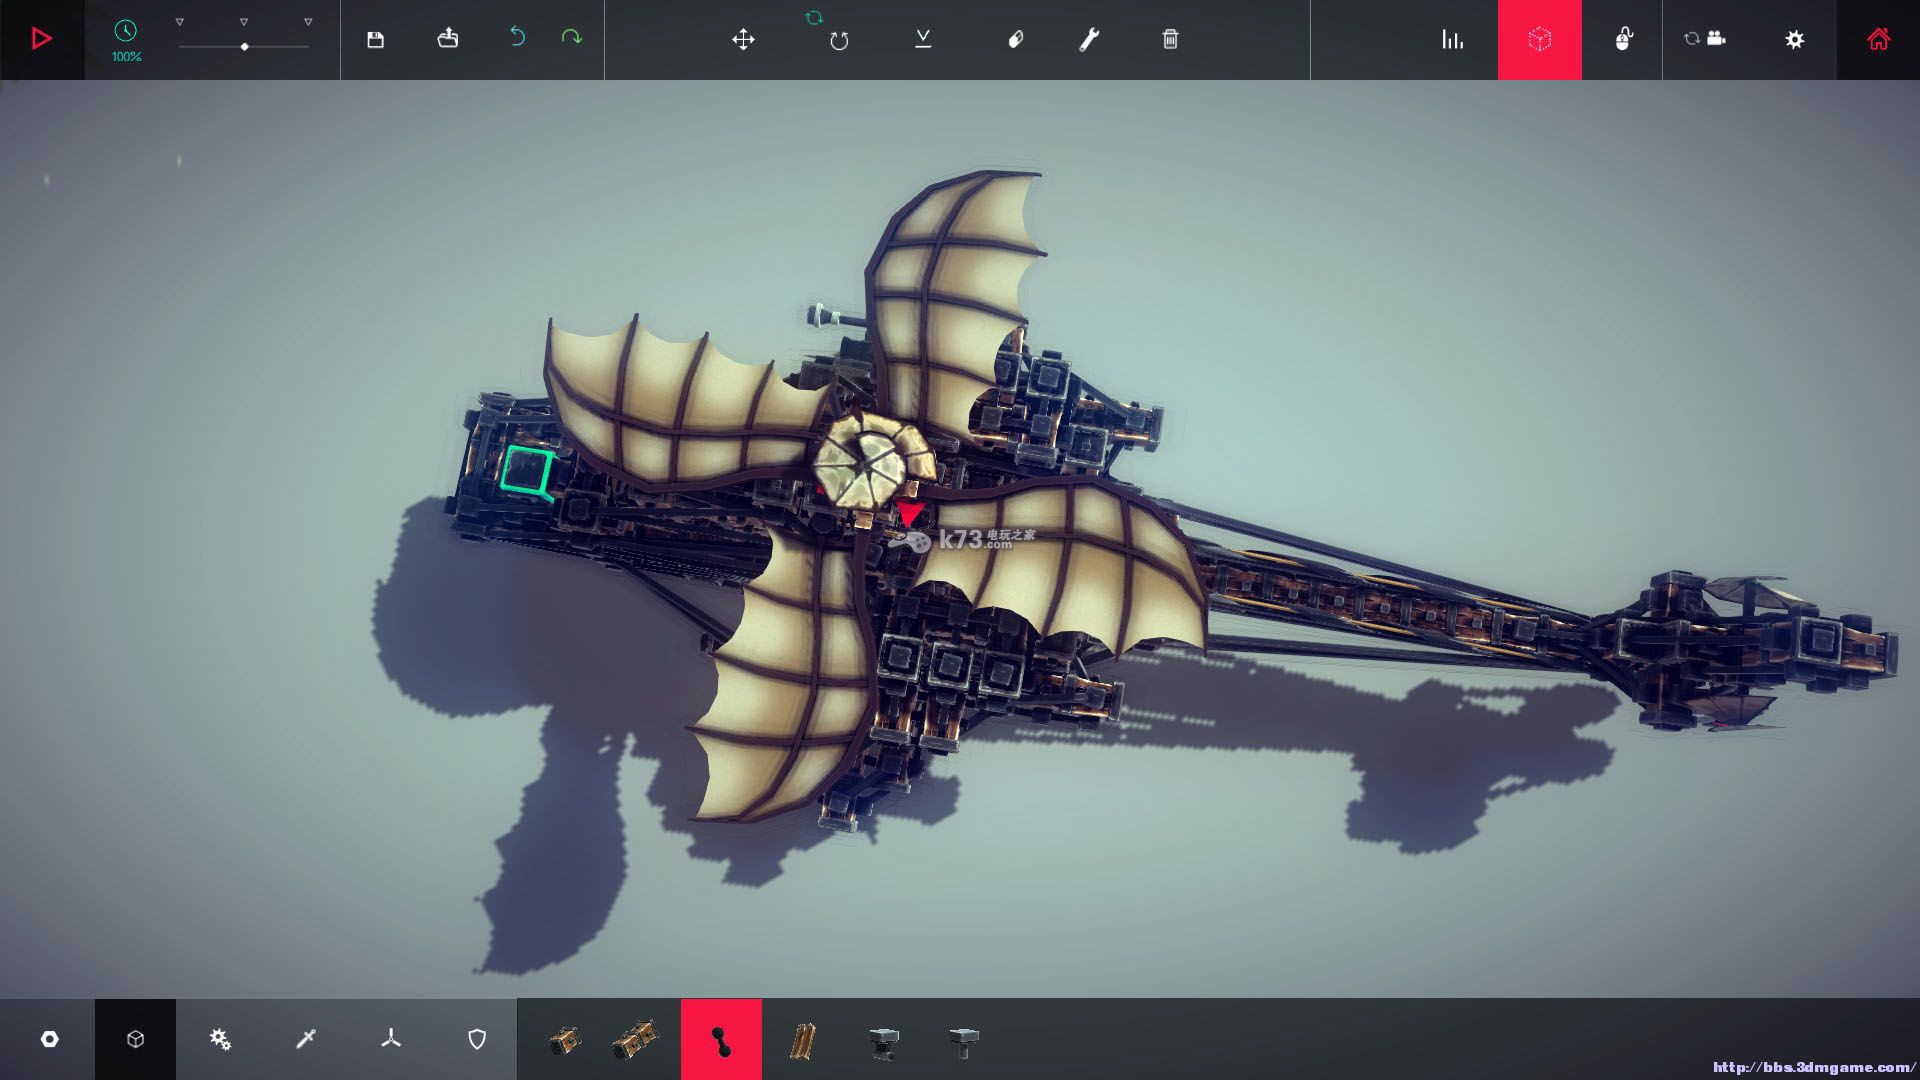1920x1080 pixels.
Task: Toggle the rotating camera mode
Action: (x=1705, y=39)
